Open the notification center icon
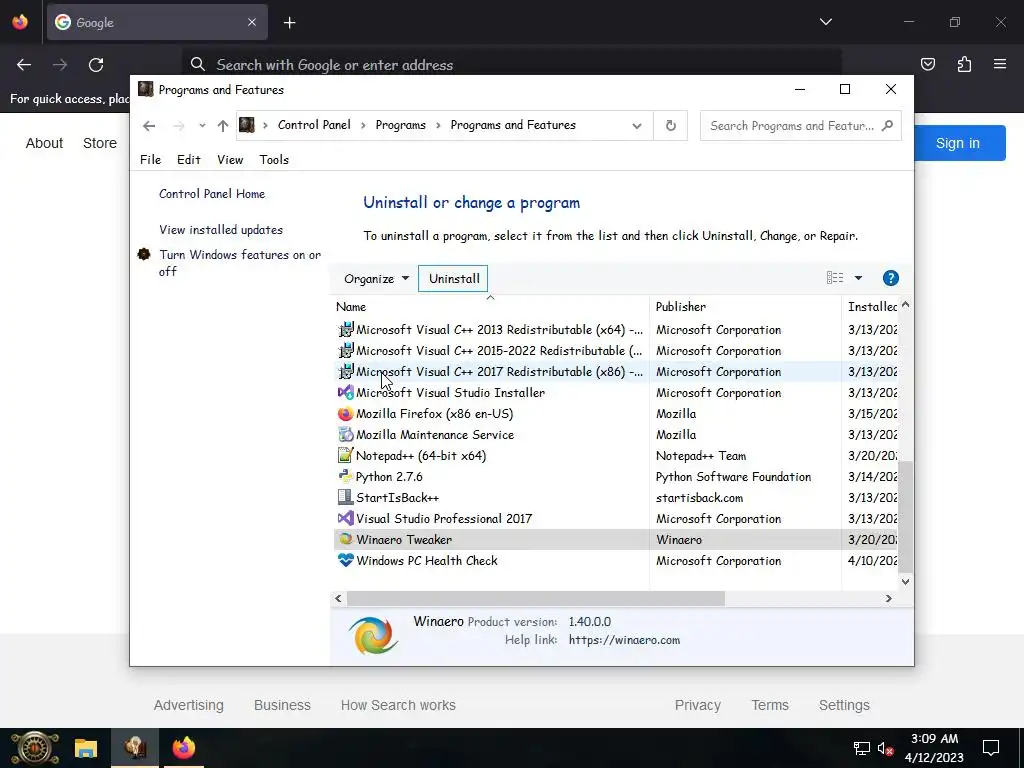The width and height of the screenshot is (1024, 768). pos(991,748)
